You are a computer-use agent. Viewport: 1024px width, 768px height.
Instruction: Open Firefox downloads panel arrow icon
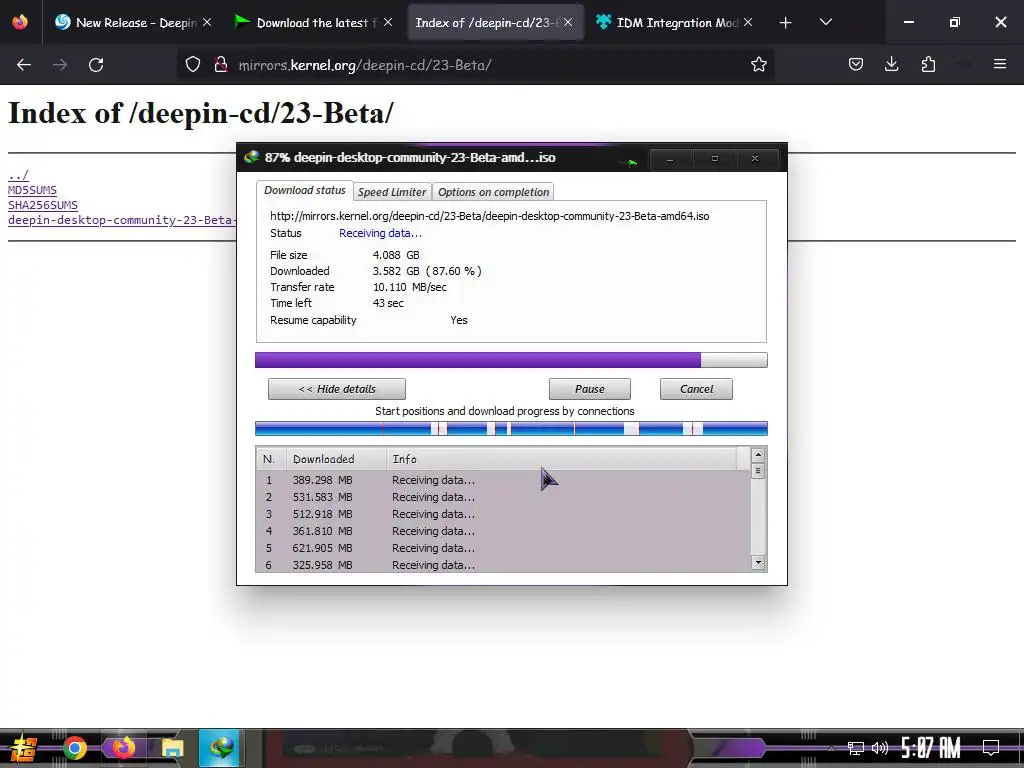pyautogui.click(x=891, y=65)
